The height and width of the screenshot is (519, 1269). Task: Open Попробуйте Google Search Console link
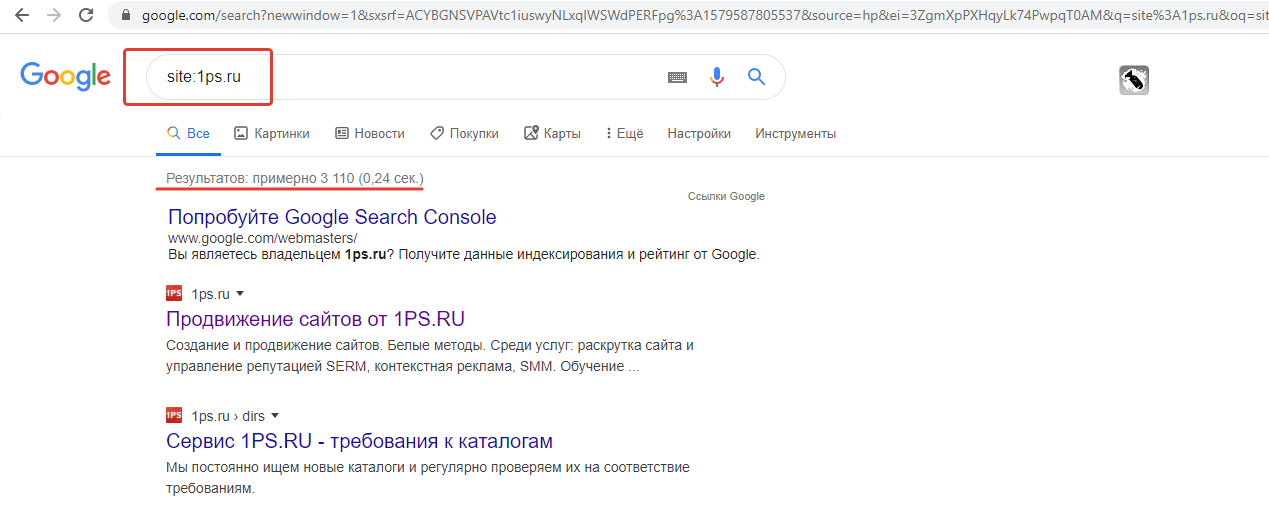(332, 217)
